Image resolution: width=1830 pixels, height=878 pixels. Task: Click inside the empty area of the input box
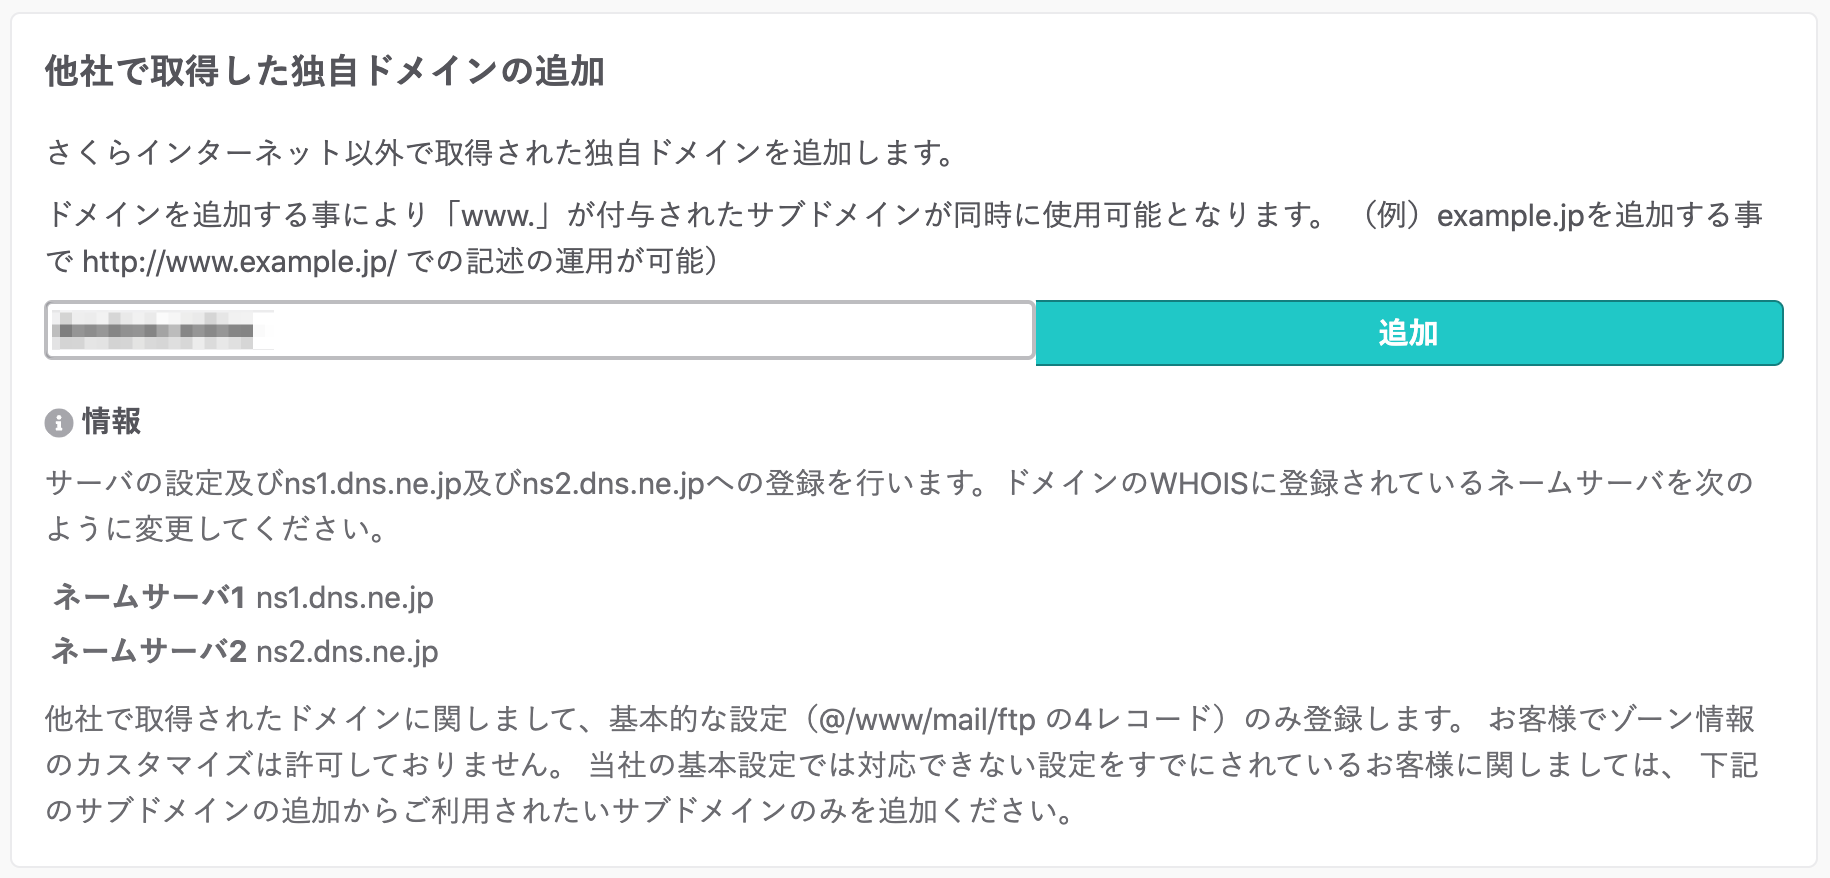(x=650, y=331)
